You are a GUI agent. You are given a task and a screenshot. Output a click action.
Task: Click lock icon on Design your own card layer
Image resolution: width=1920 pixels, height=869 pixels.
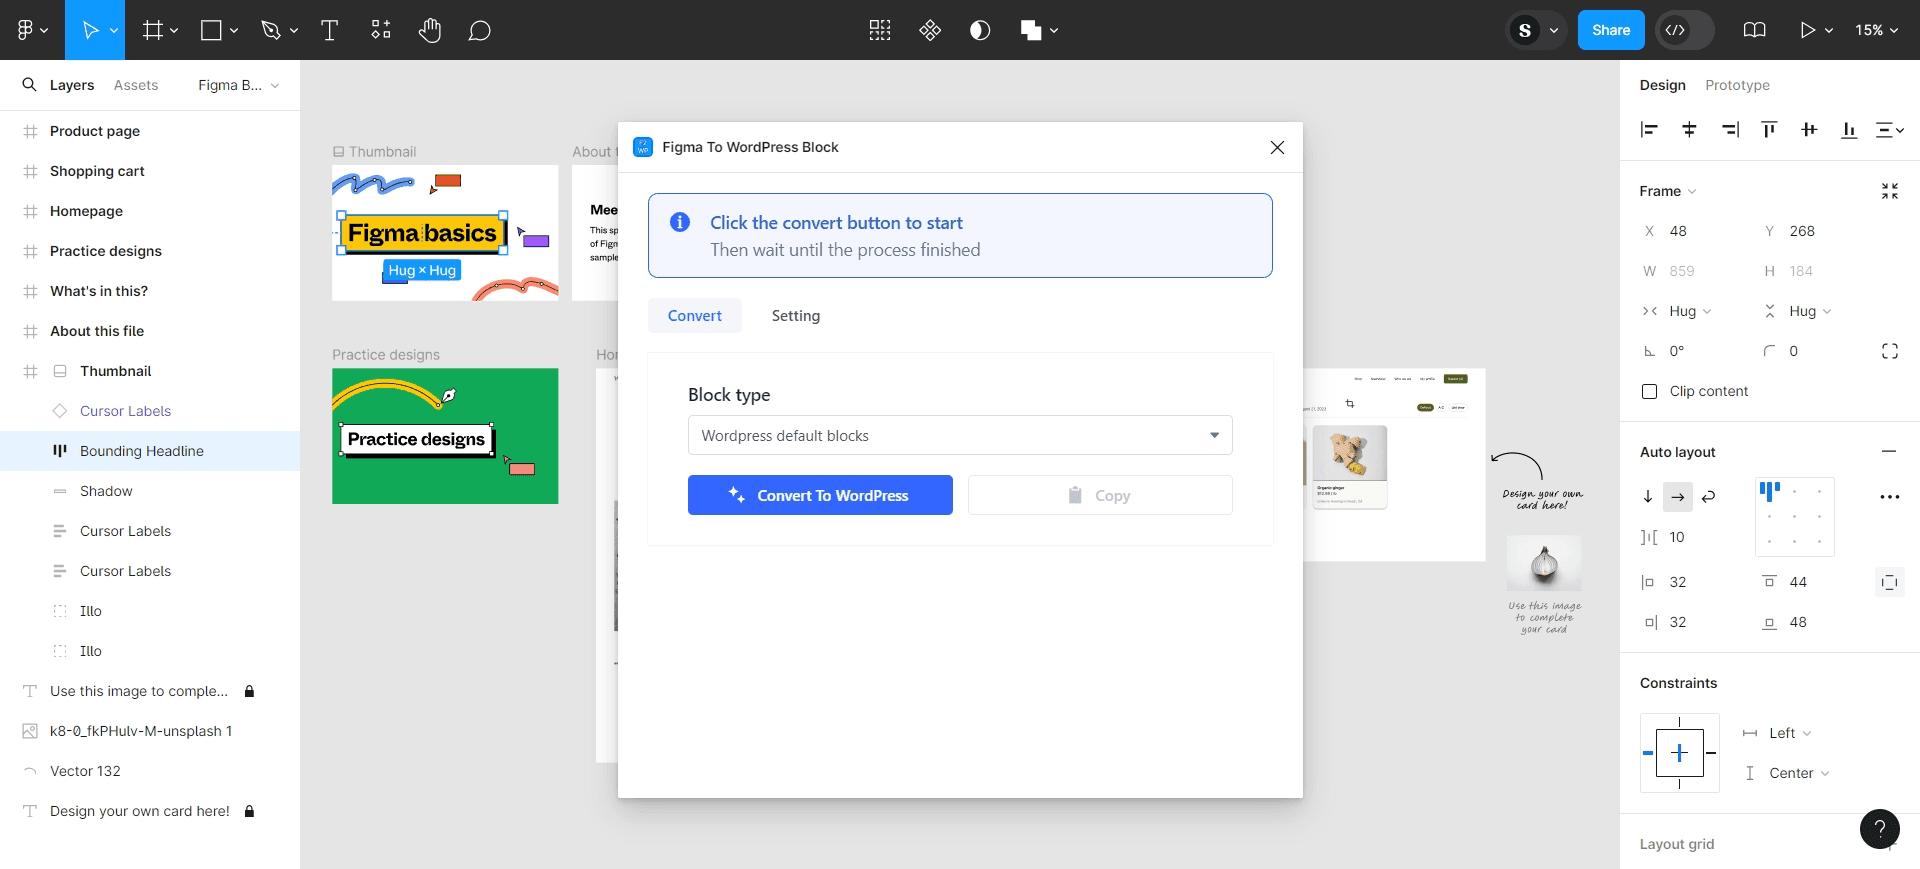tap(249, 811)
